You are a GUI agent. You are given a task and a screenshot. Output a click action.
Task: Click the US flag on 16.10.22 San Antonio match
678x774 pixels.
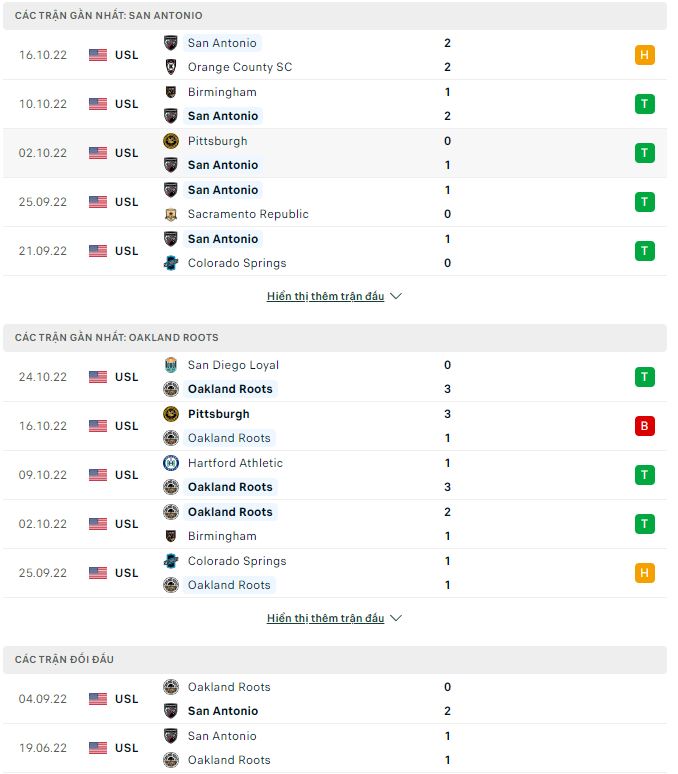pos(97,55)
